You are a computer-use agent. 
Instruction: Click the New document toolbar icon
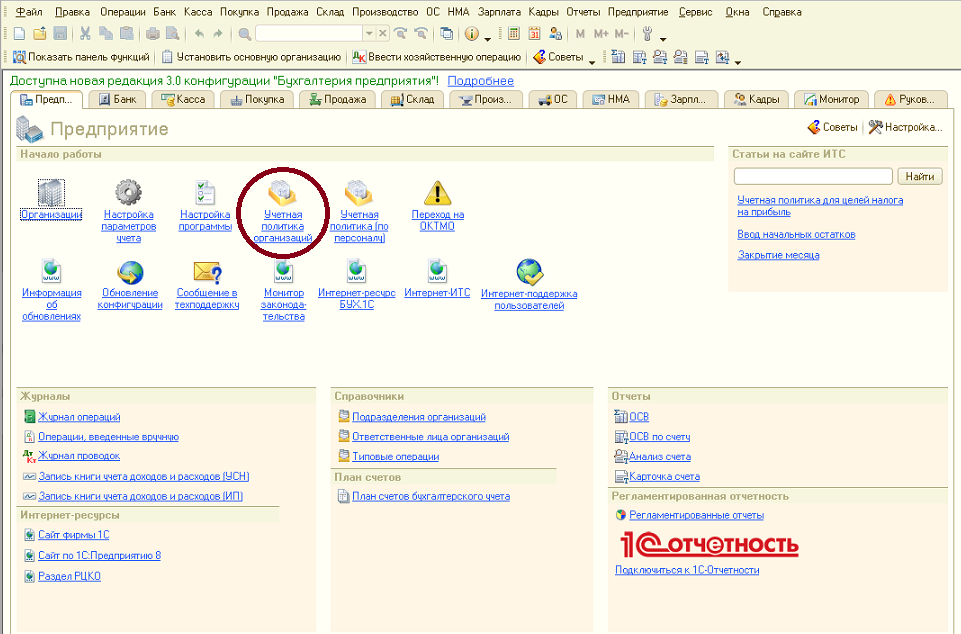click(x=19, y=34)
